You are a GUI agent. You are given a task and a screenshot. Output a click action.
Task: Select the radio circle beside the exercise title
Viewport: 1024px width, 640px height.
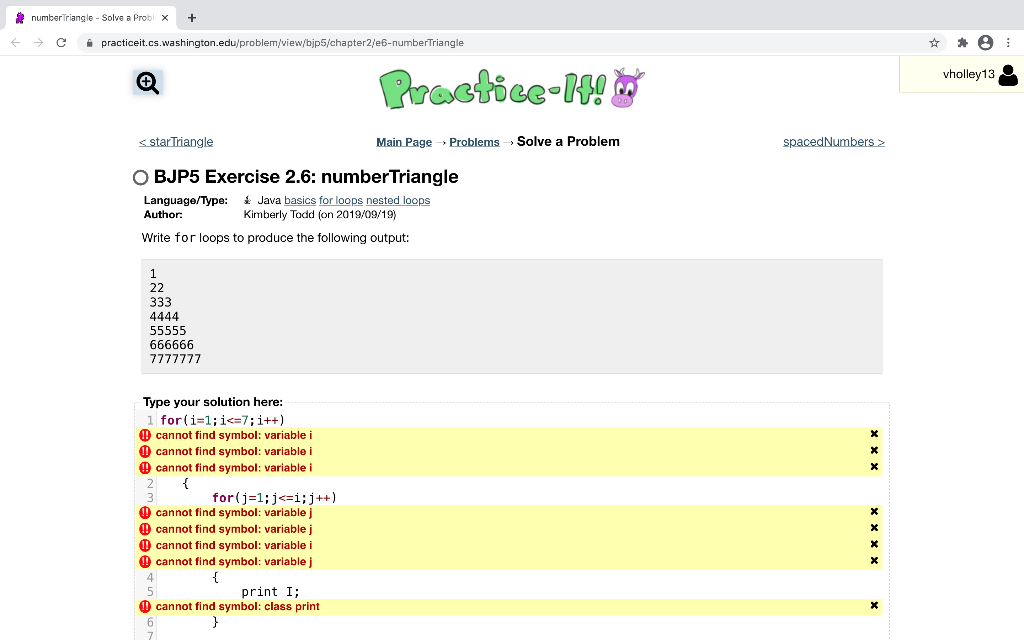[x=140, y=177]
